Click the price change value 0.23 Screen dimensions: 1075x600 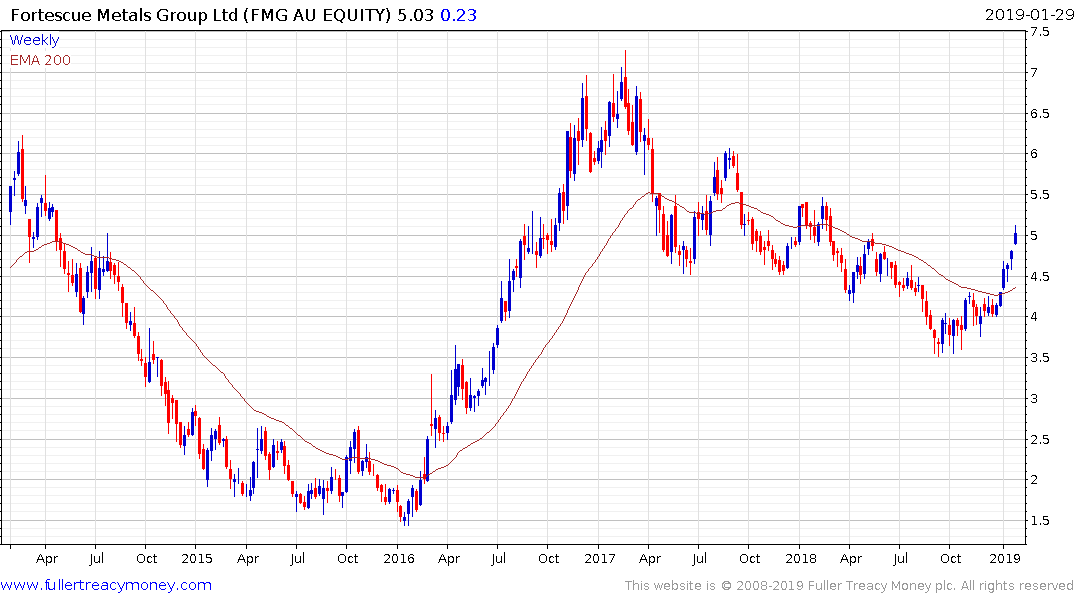click(x=458, y=14)
